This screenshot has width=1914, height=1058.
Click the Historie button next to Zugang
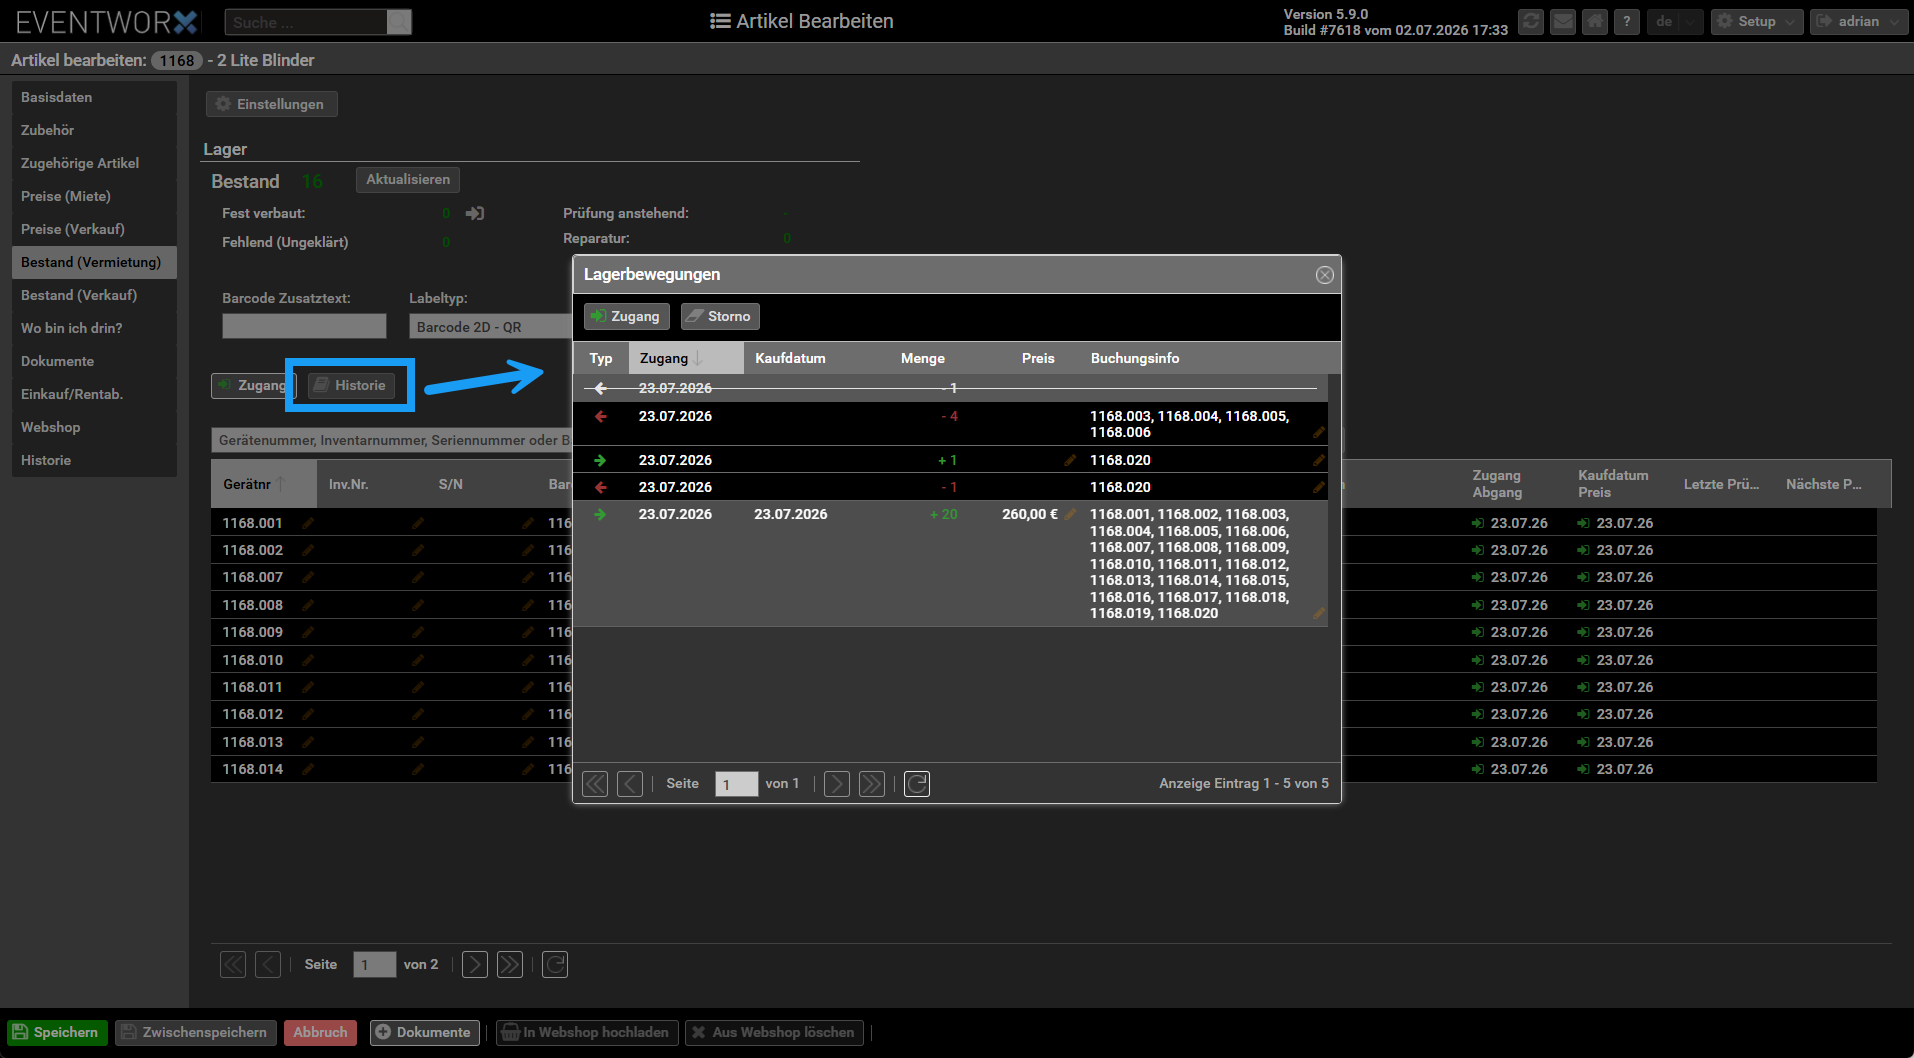point(351,385)
